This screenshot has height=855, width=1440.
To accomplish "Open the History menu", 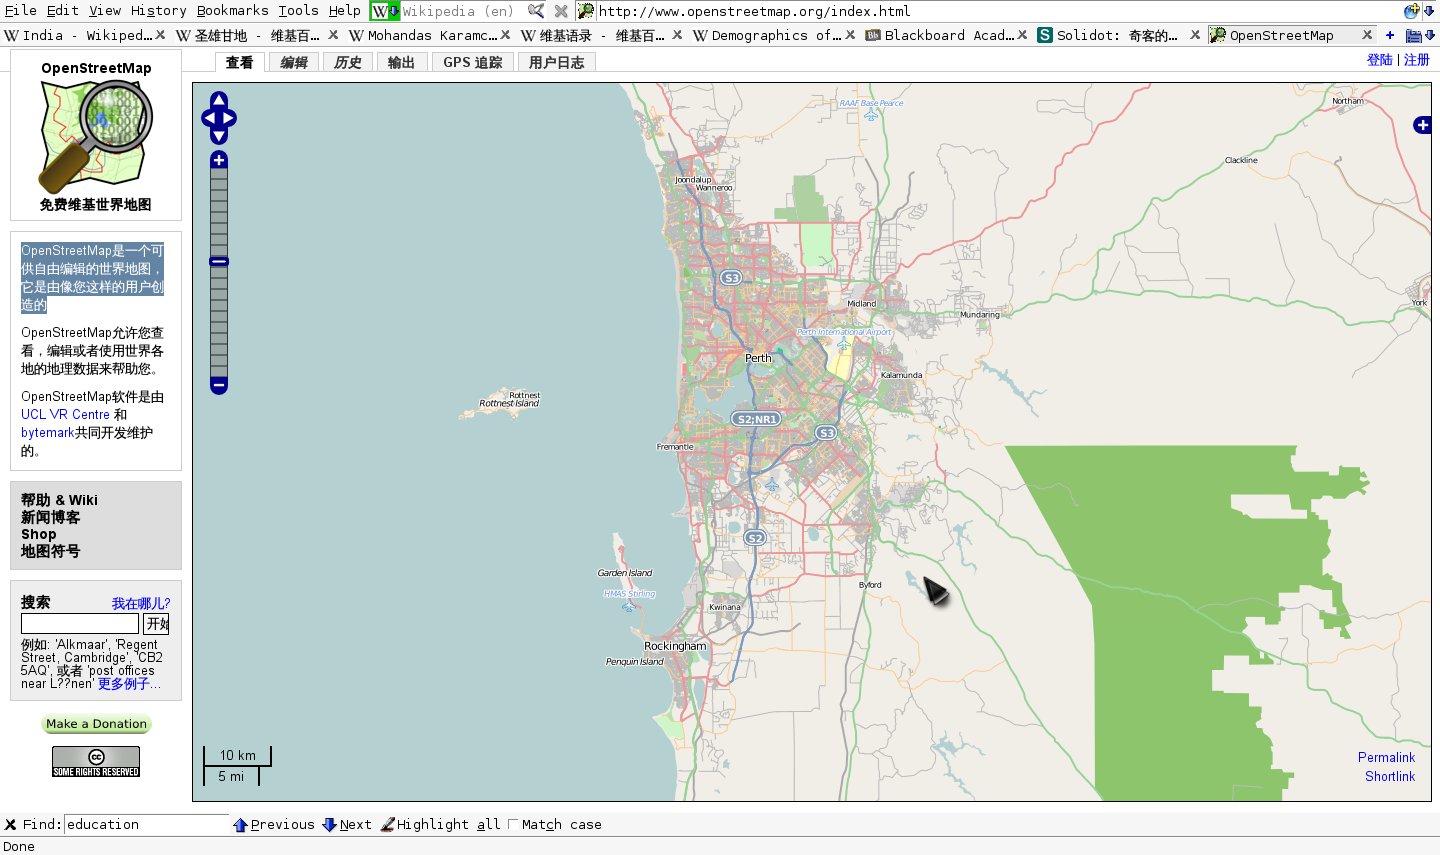I will click(x=158, y=11).
